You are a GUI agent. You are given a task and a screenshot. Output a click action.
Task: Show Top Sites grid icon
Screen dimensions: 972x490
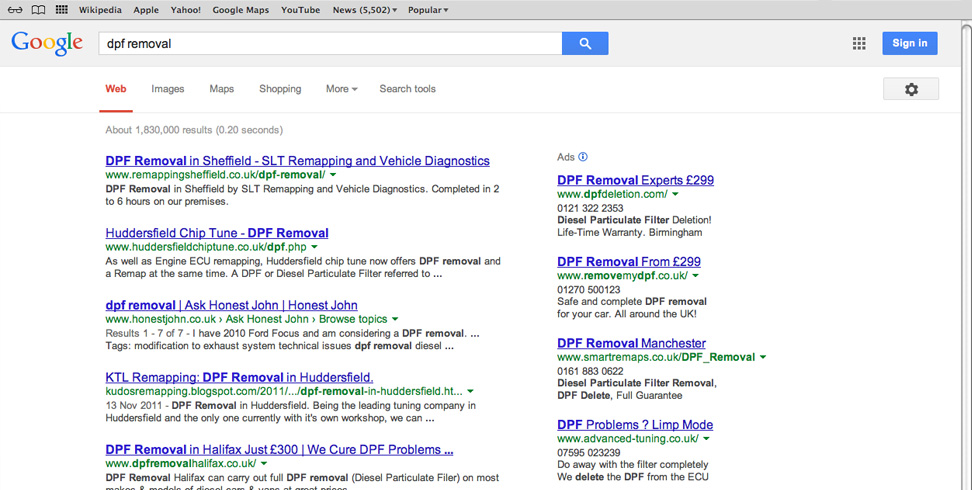click(x=61, y=10)
